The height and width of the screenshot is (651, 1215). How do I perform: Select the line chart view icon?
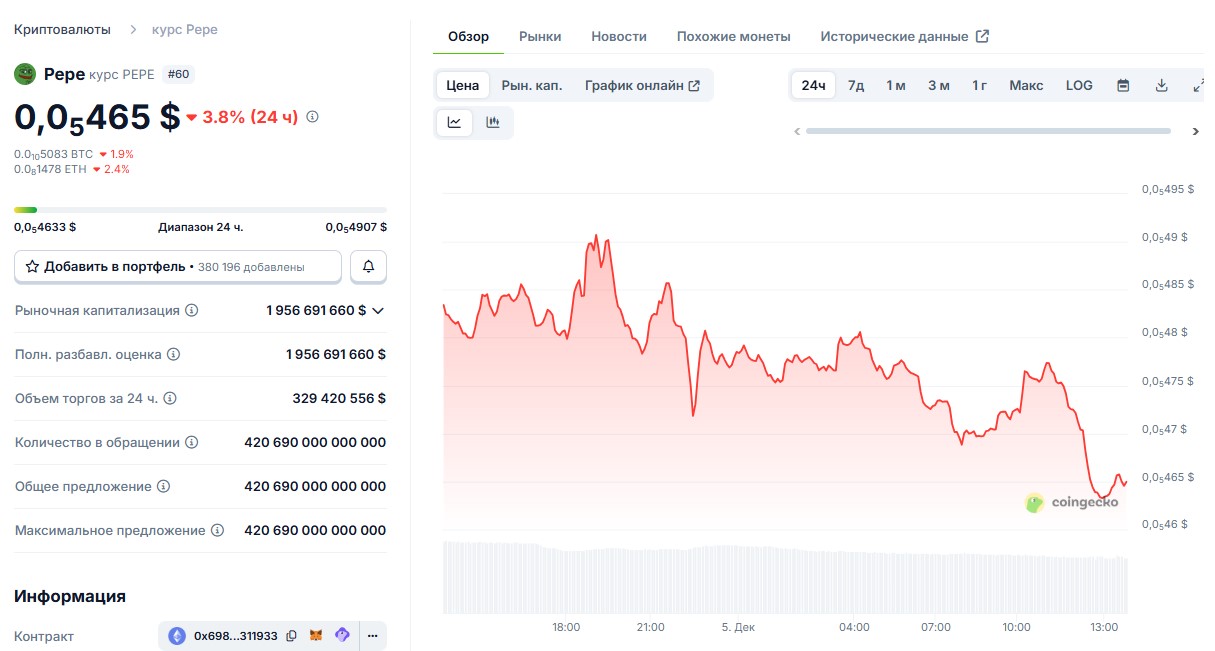point(455,122)
